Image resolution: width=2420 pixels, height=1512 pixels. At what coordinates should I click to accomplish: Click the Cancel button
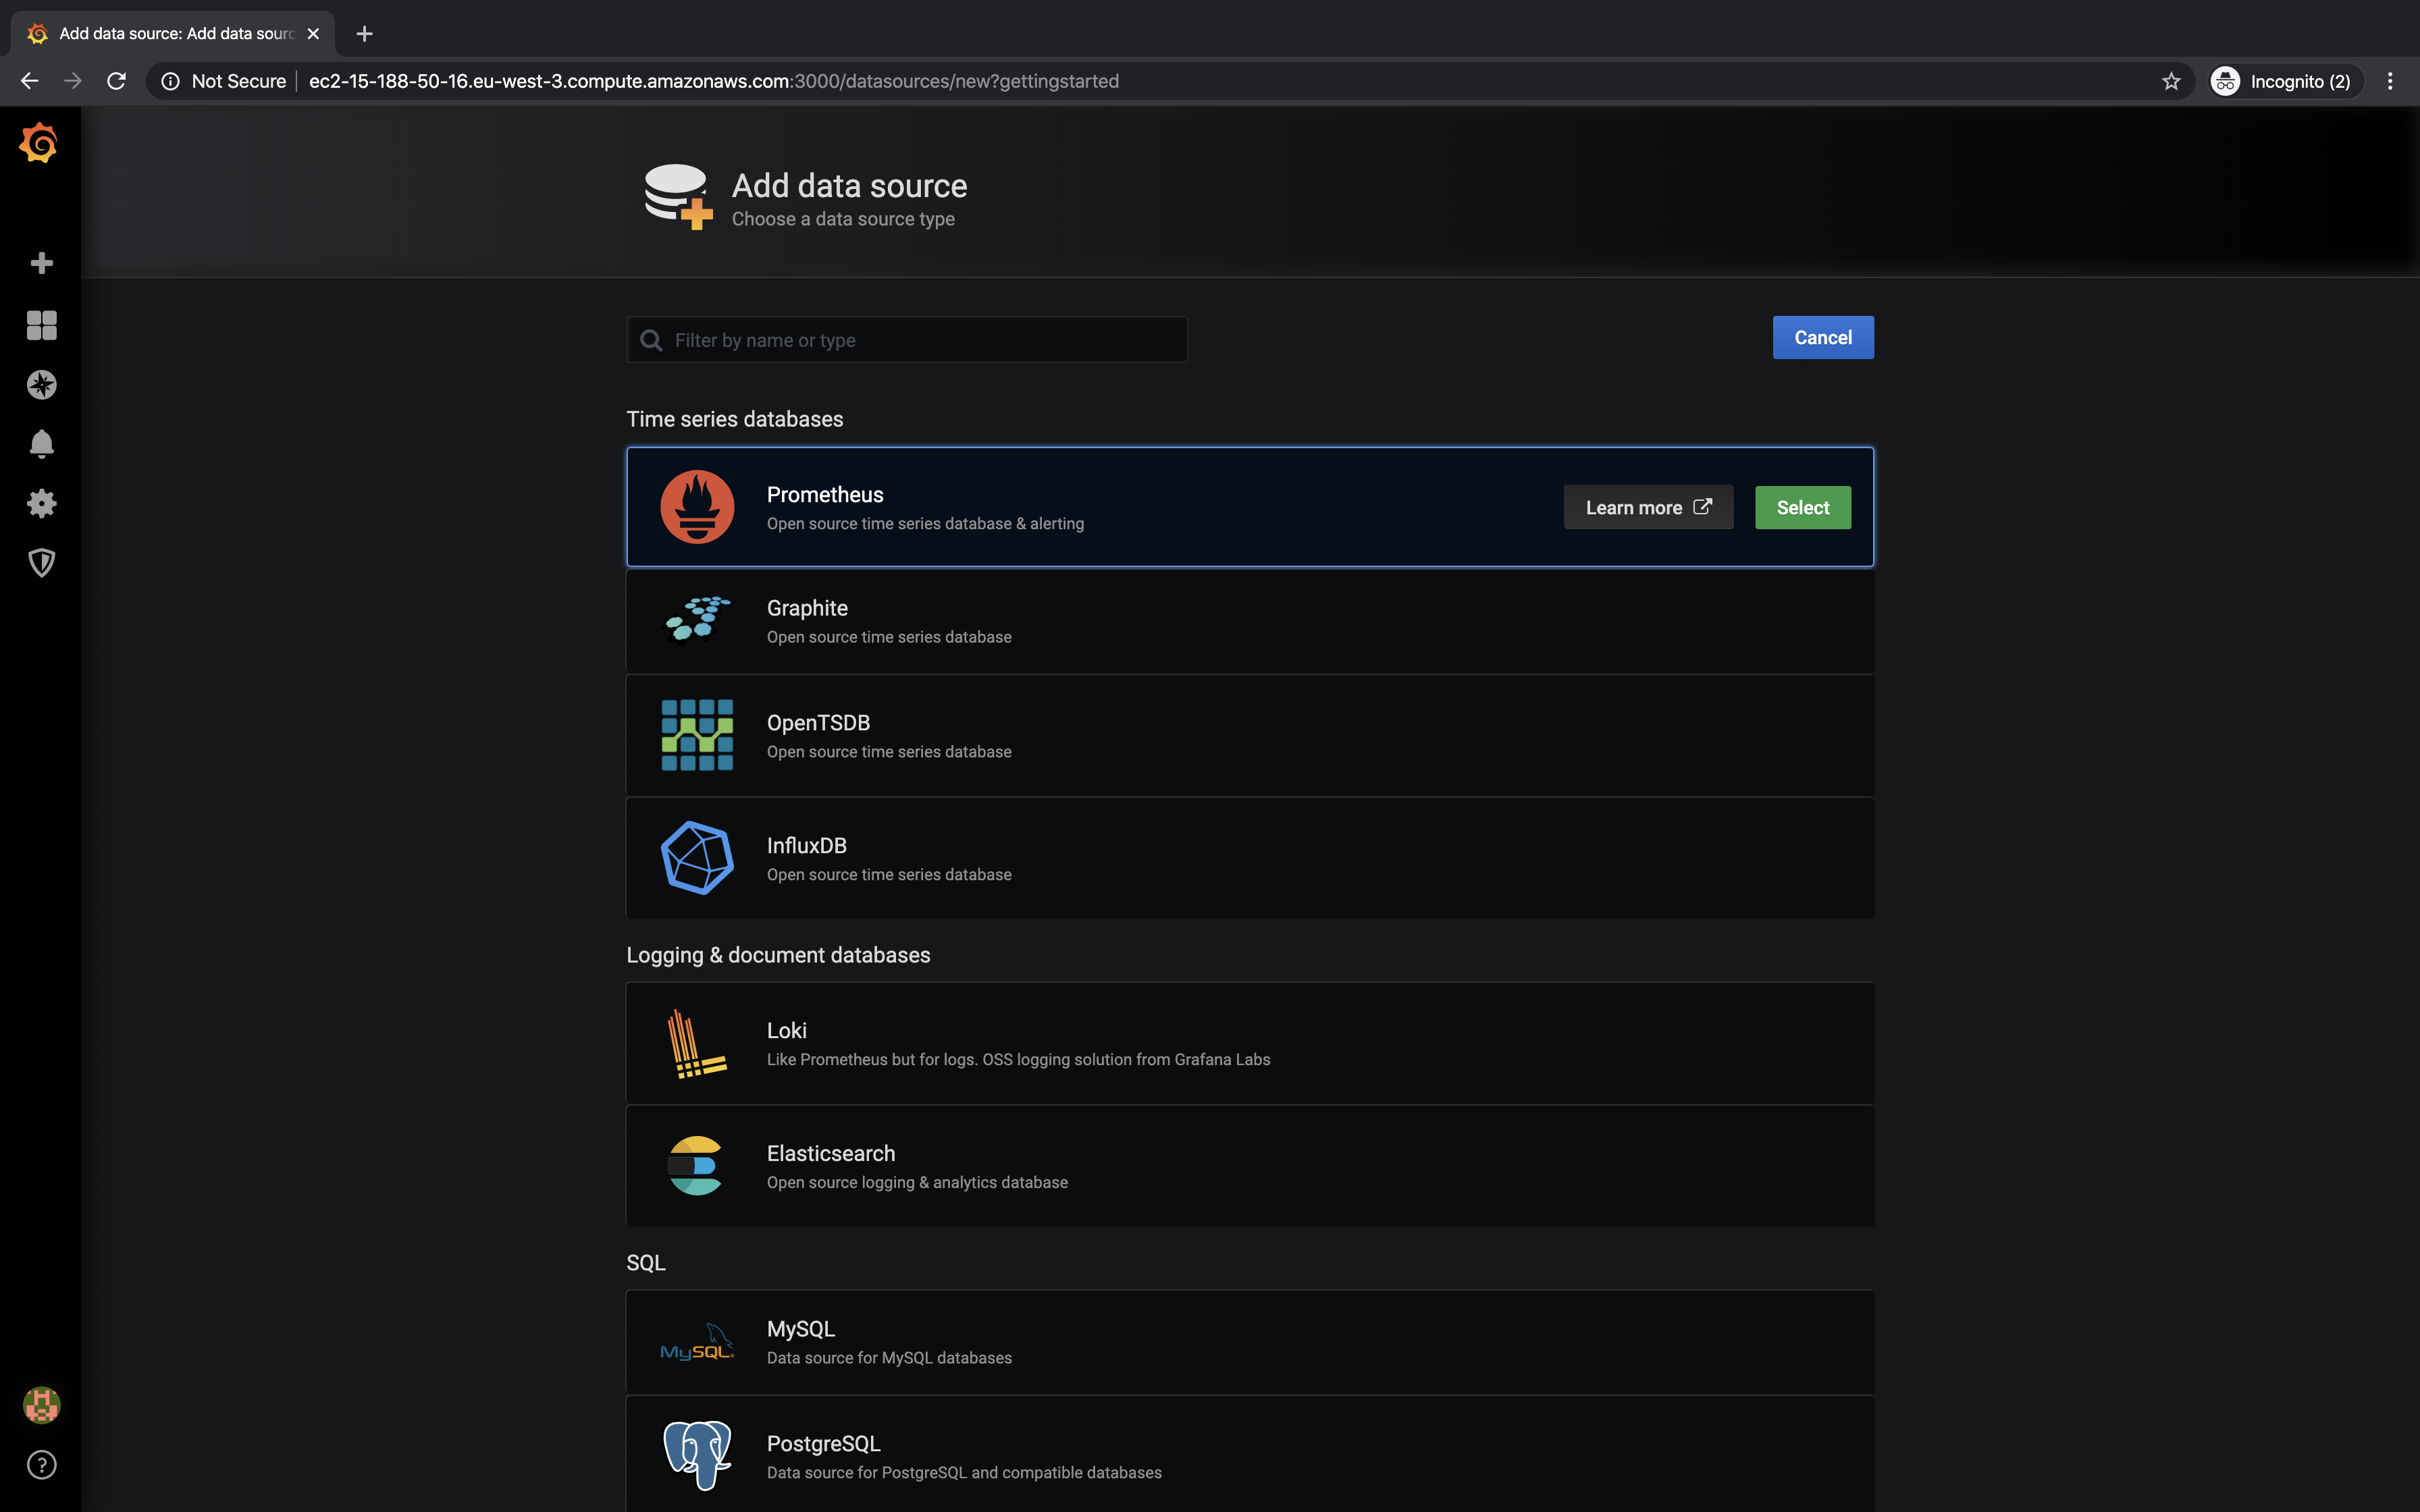[x=1822, y=337]
